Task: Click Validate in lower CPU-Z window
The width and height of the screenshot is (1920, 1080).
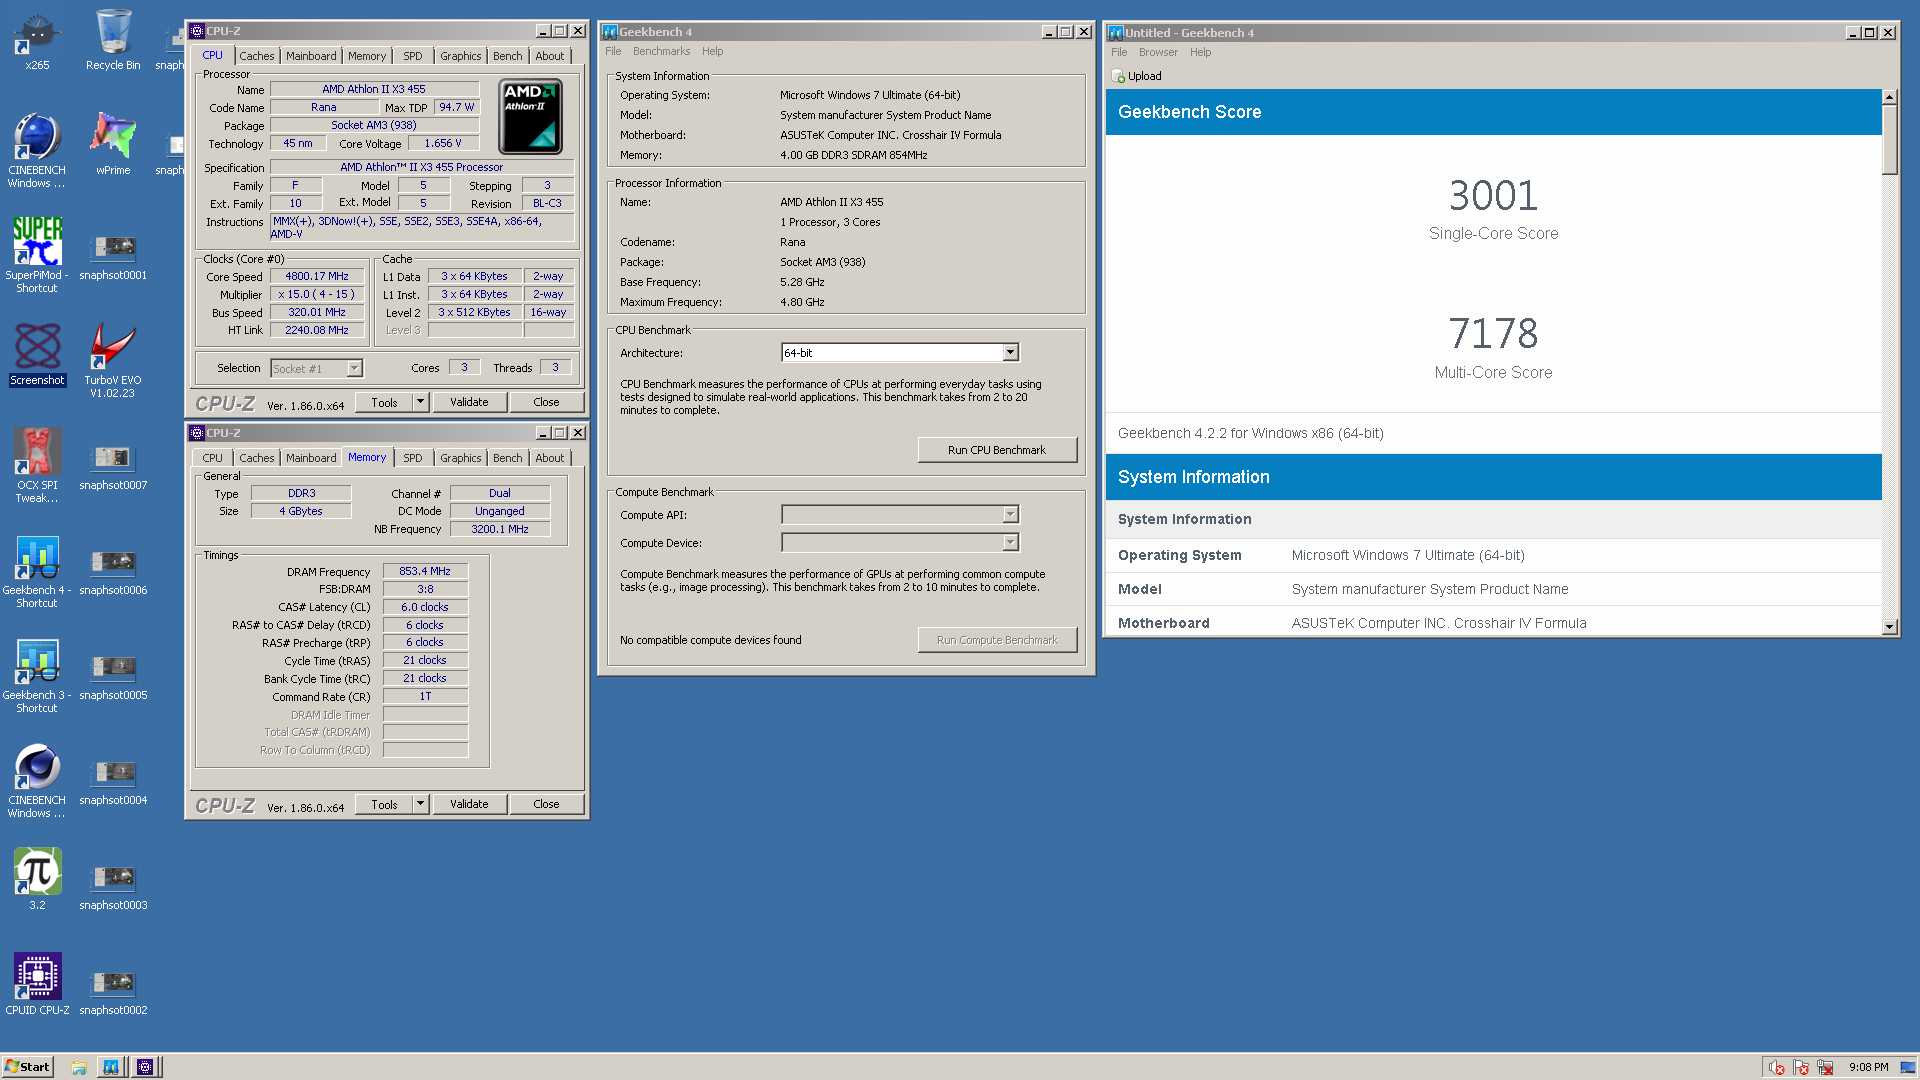Action: pyautogui.click(x=469, y=804)
